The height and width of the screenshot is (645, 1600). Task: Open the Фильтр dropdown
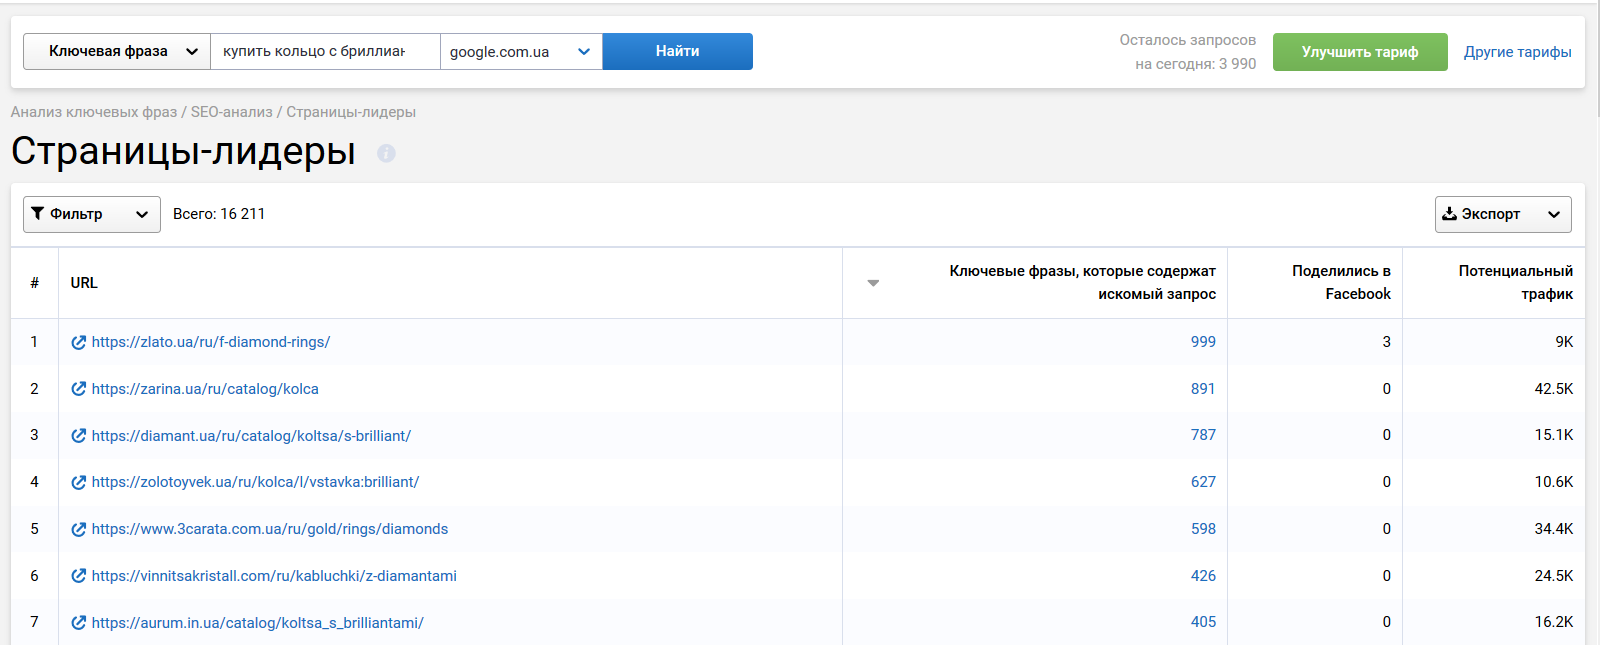(x=91, y=214)
